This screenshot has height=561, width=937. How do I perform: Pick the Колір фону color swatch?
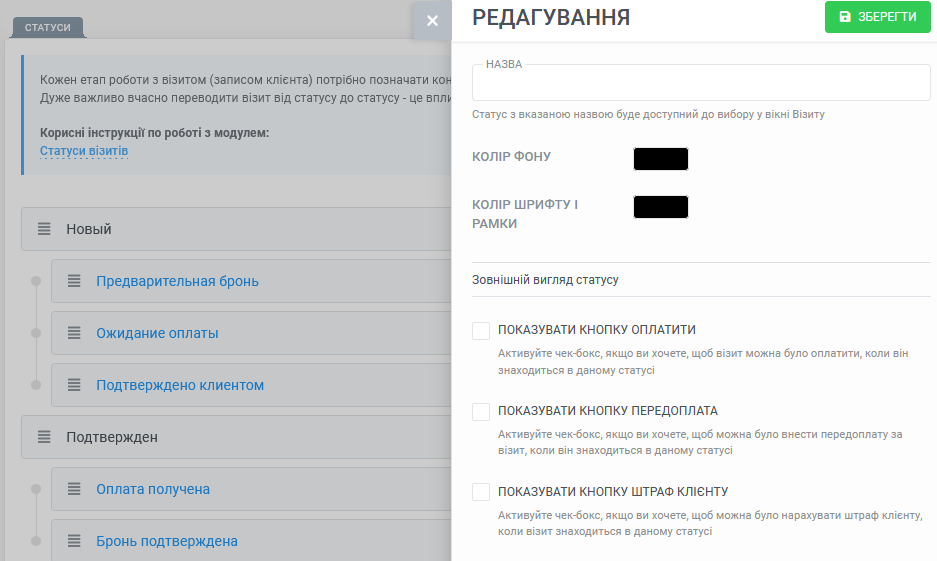[661, 159]
